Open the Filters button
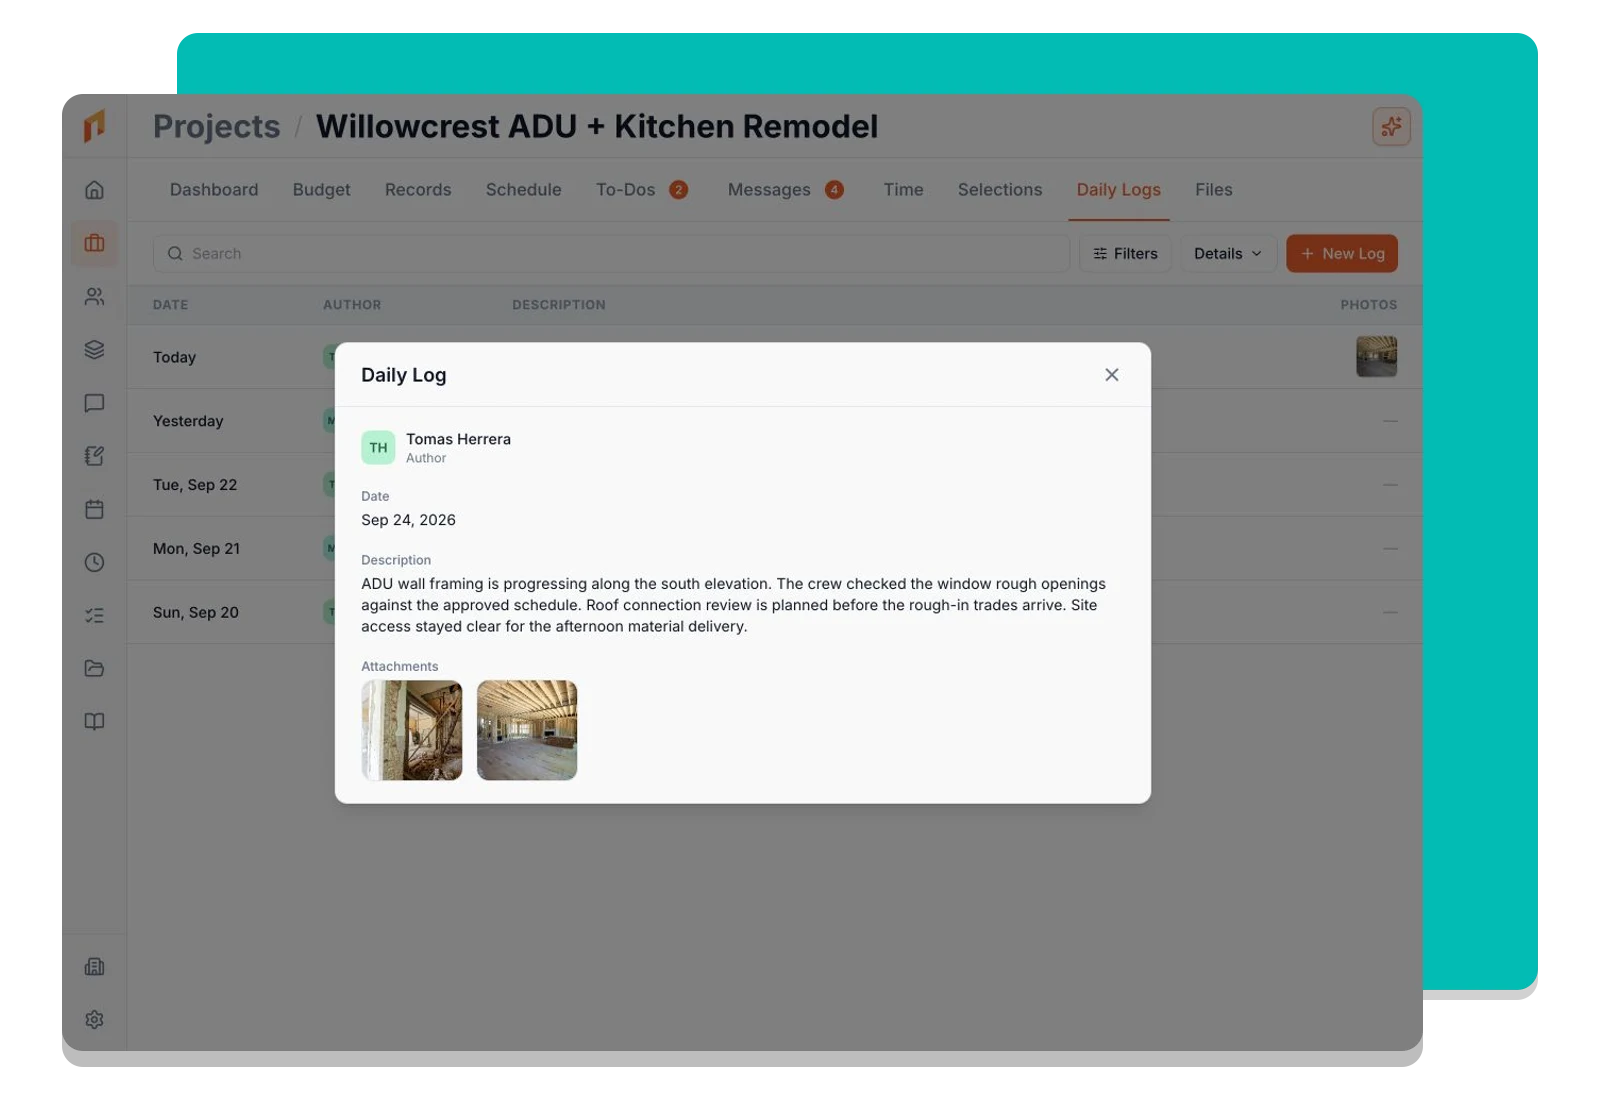The width and height of the screenshot is (1600, 1100). click(1125, 254)
